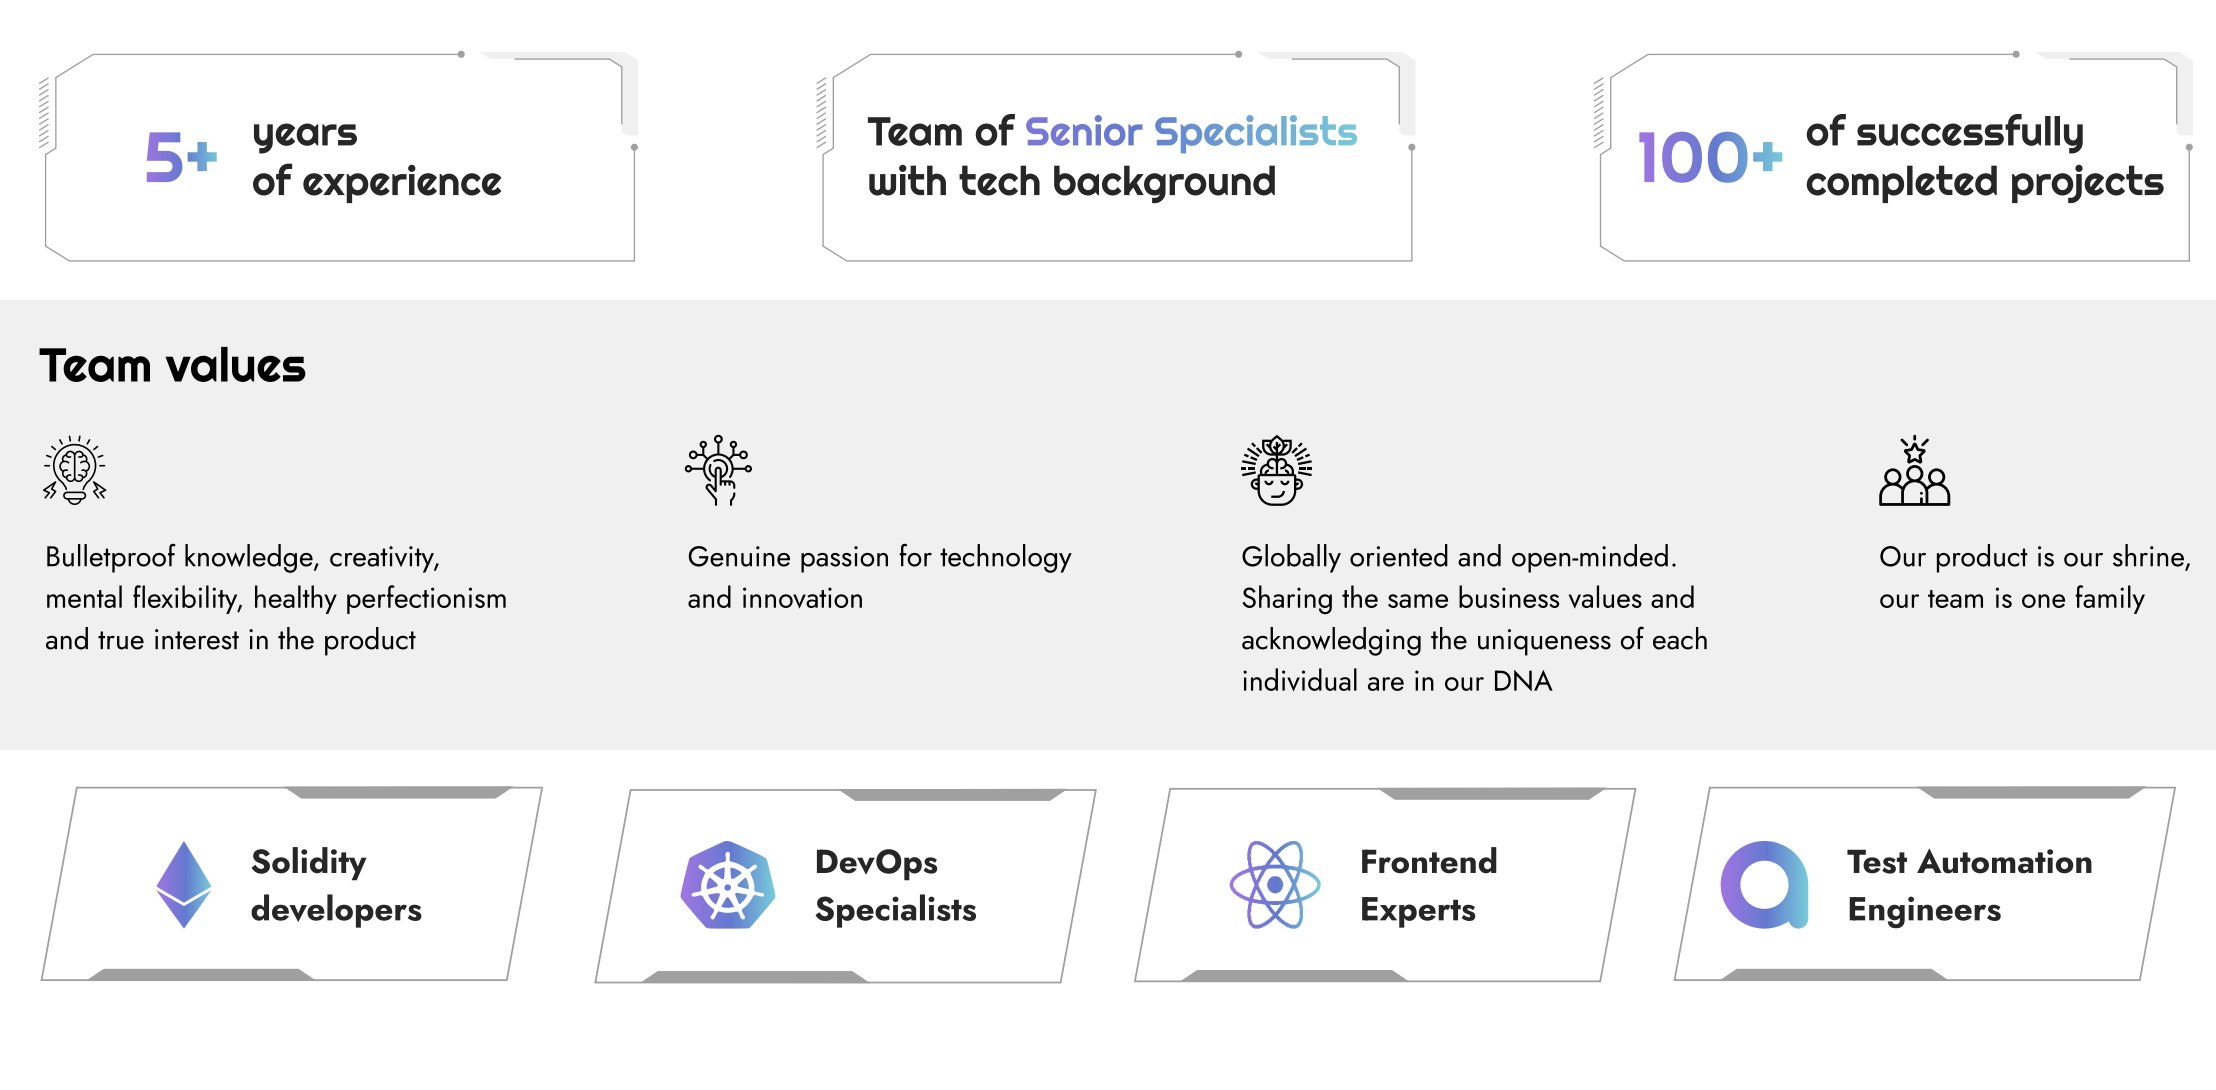Select the Solidity developers card
The image size is (2216, 1090).
(292, 884)
